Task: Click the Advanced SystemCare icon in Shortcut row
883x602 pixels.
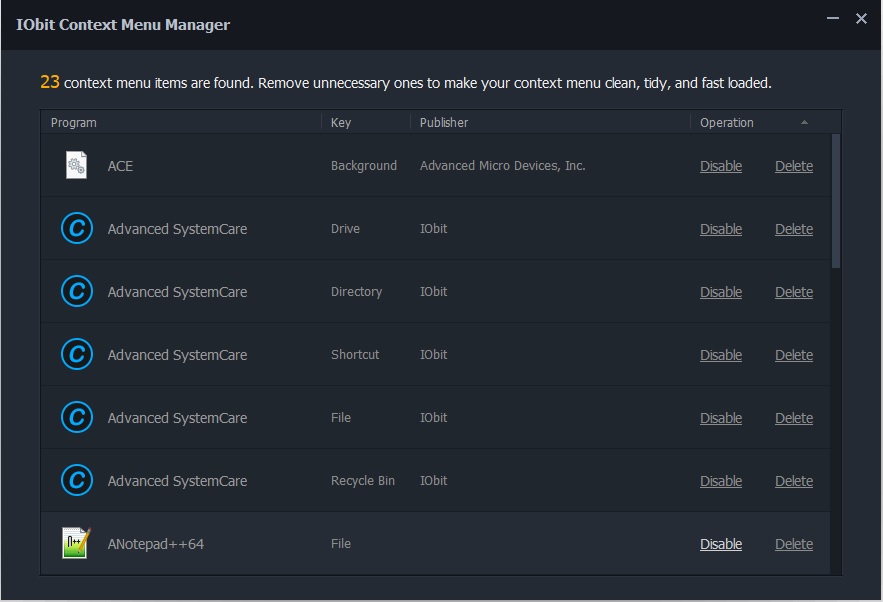Action: (77, 354)
